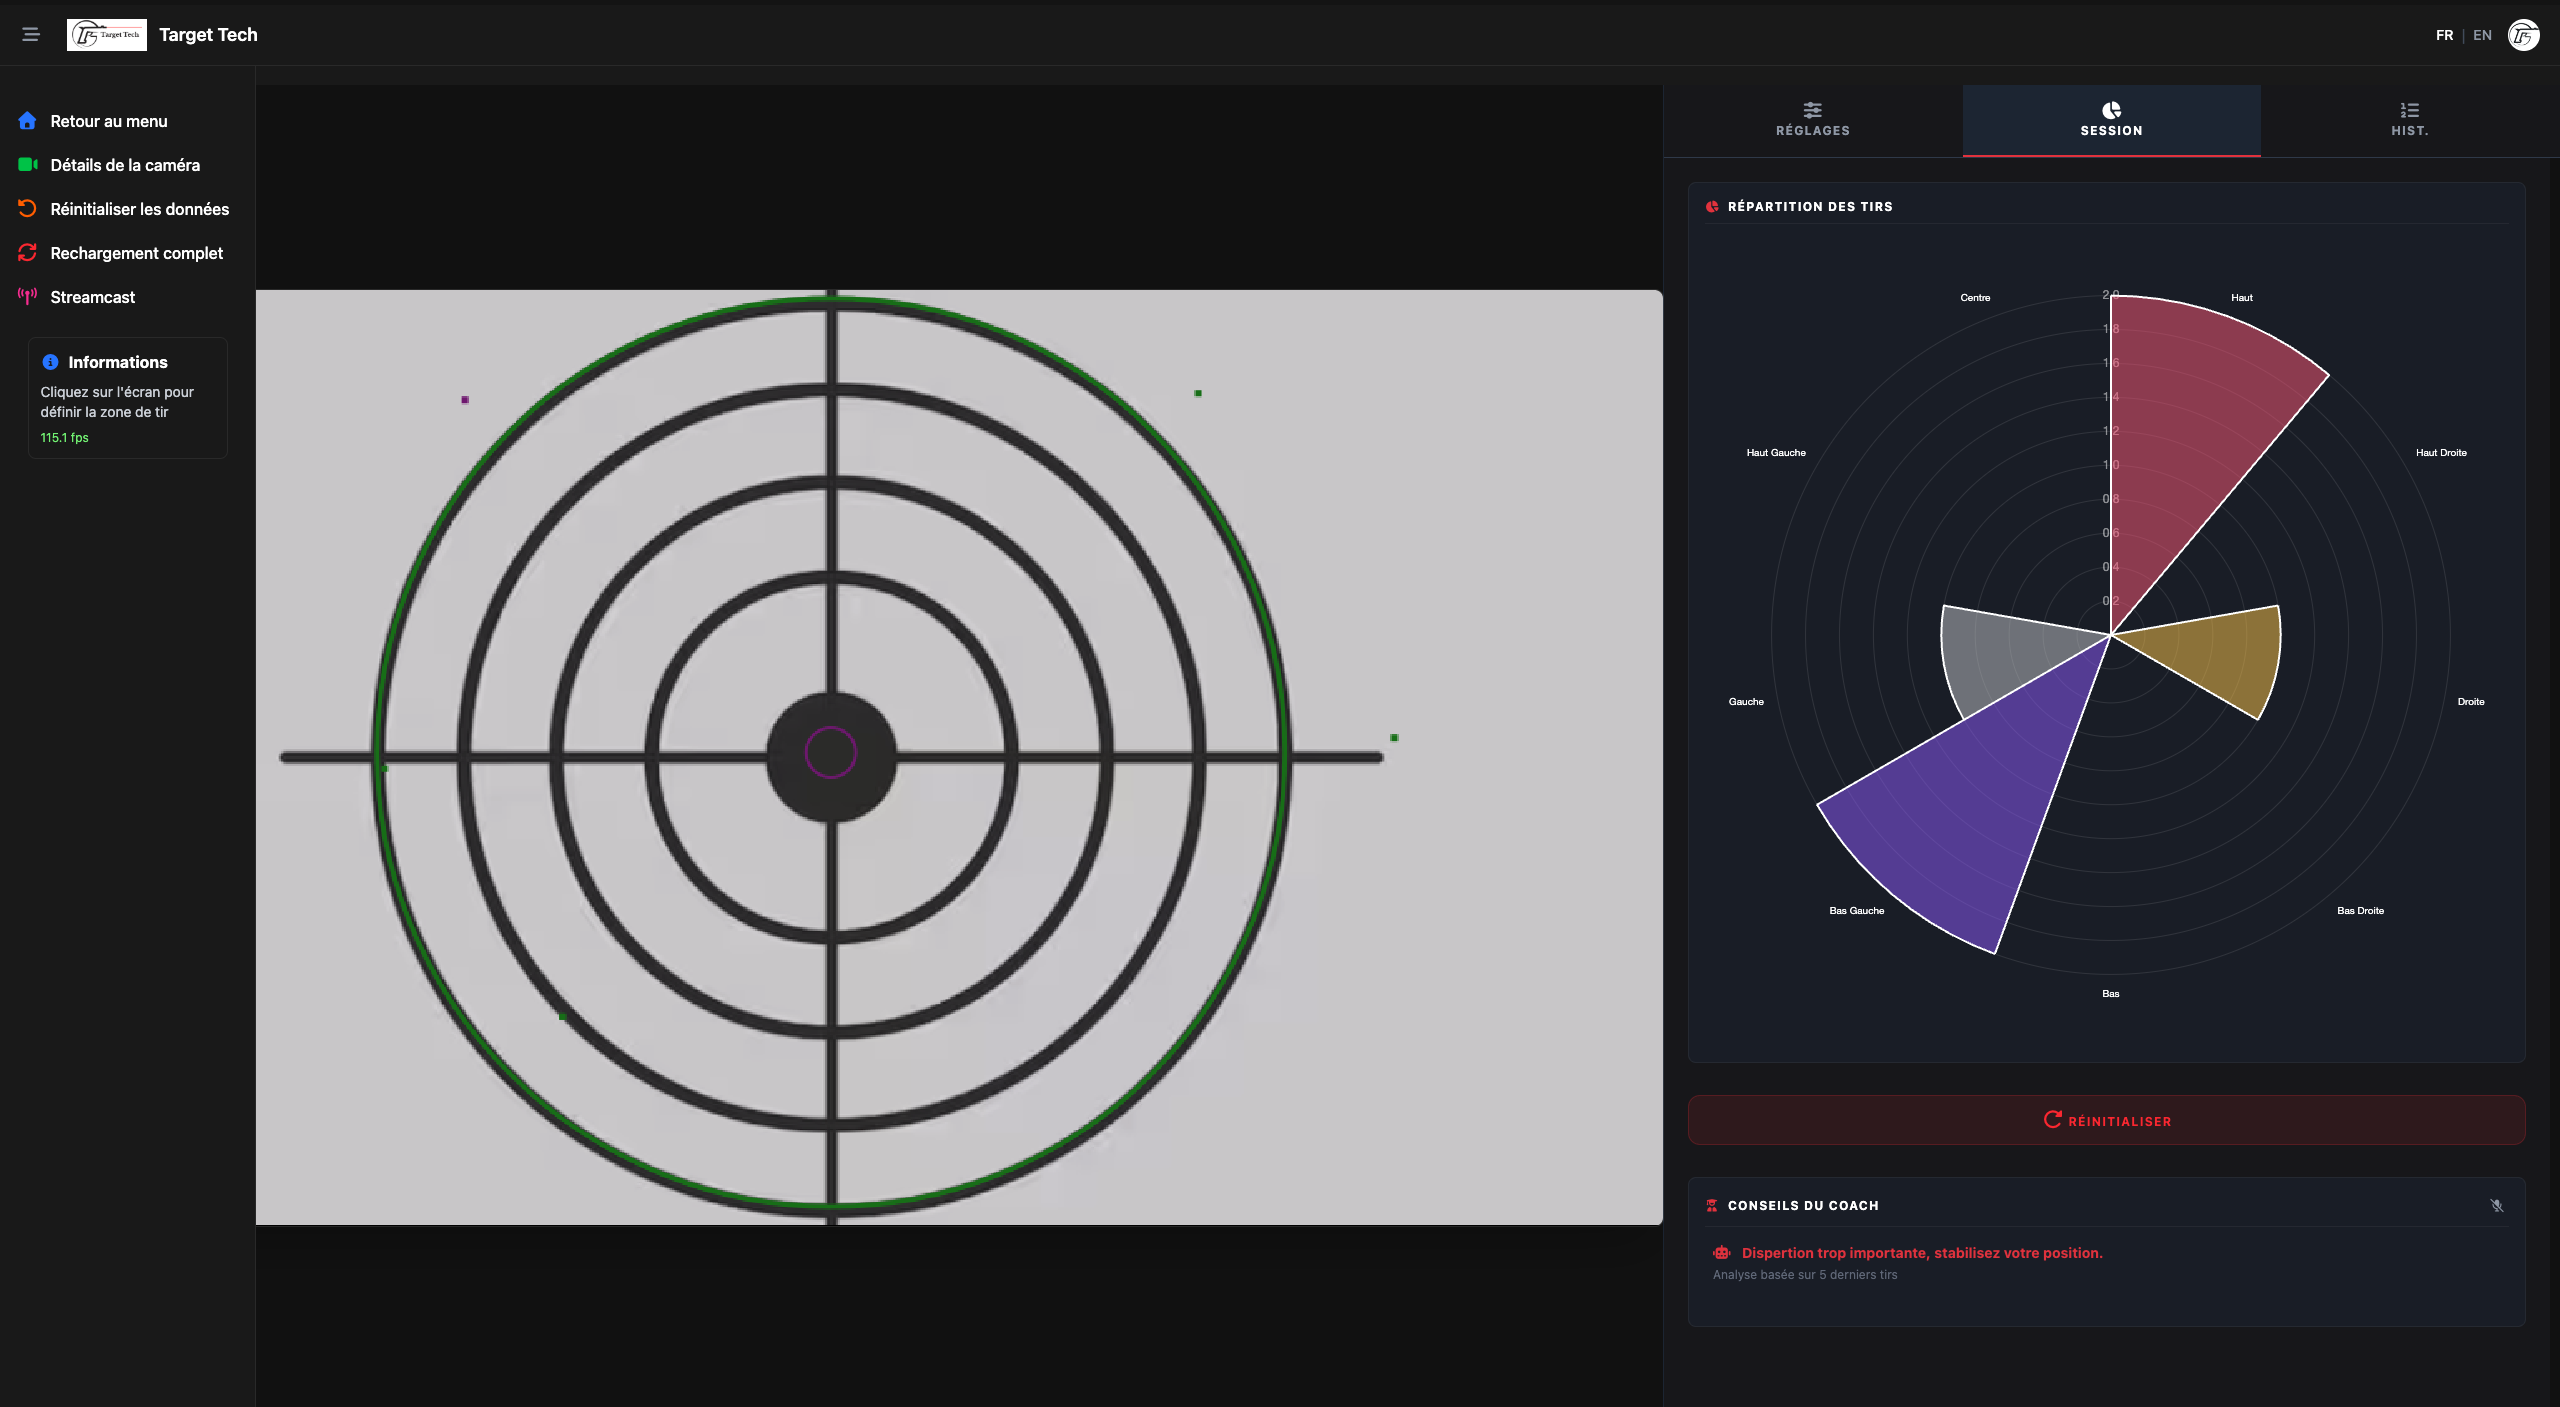
Task: Click the pie chart icon next to Répartition des tirs
Action: coord(1711,207)
